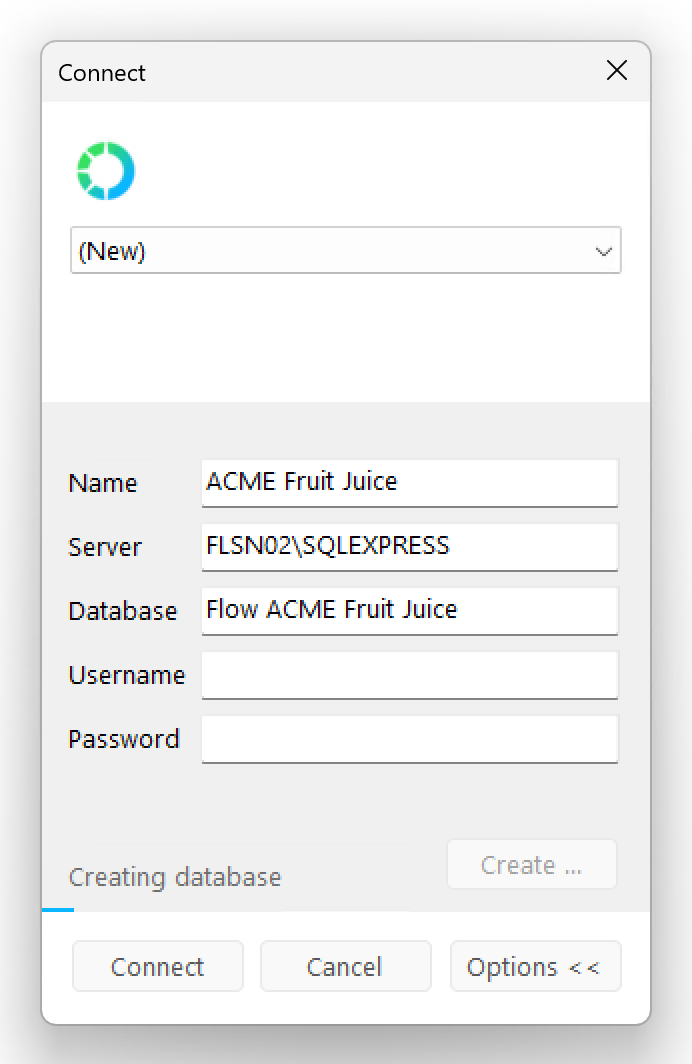Click the empty Username input field
The image size is (692, 1064).
(x=410, y=675)
